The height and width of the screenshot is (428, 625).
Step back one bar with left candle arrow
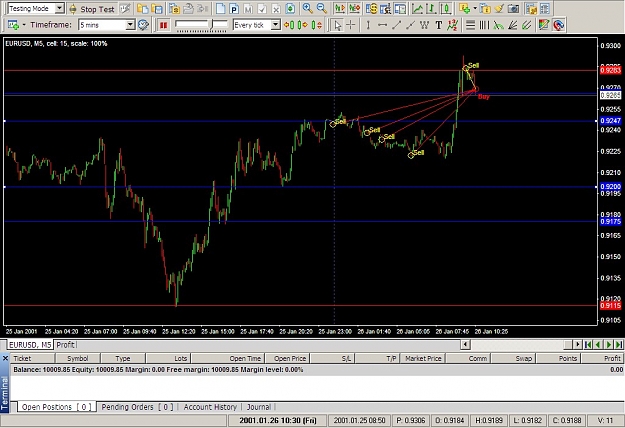pos(289,25)
